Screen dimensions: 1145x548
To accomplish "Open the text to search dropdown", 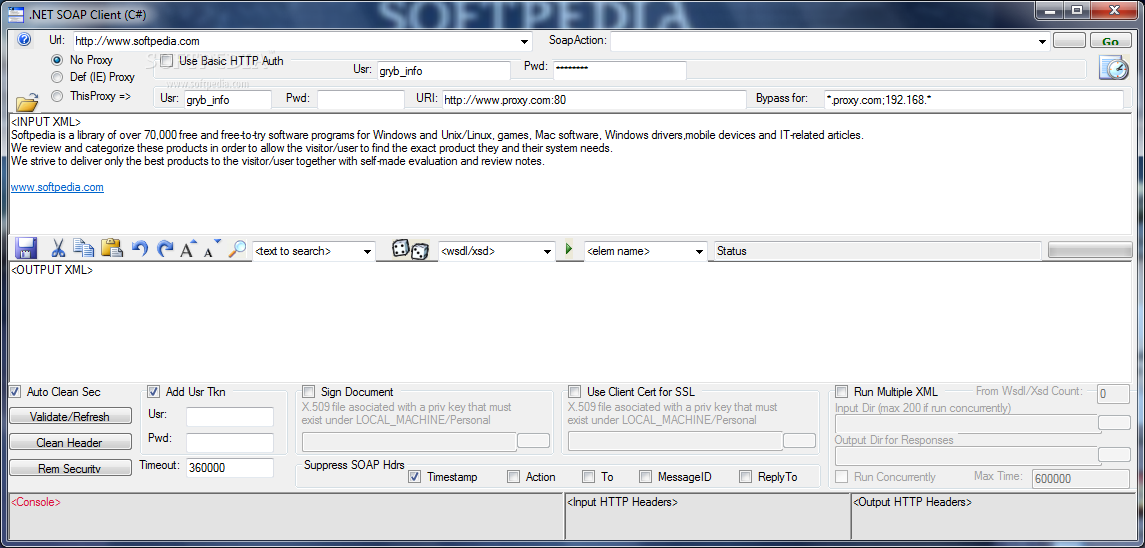I will pyautogui.click(x=367, y=251).
